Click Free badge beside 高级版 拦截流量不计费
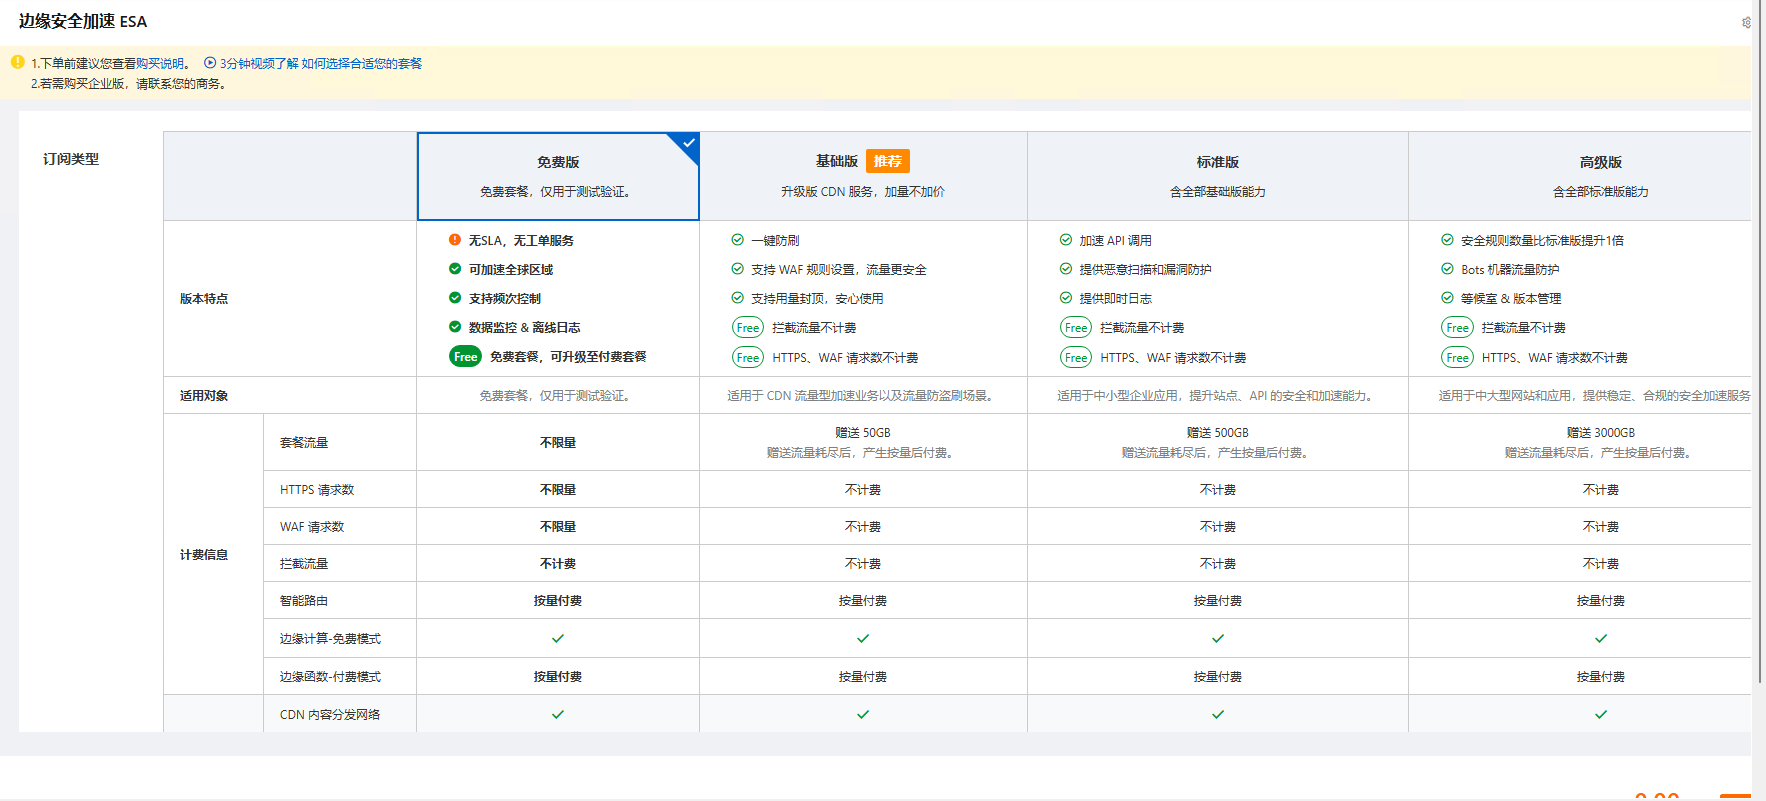1766x801 pixels. [1457, 328]
